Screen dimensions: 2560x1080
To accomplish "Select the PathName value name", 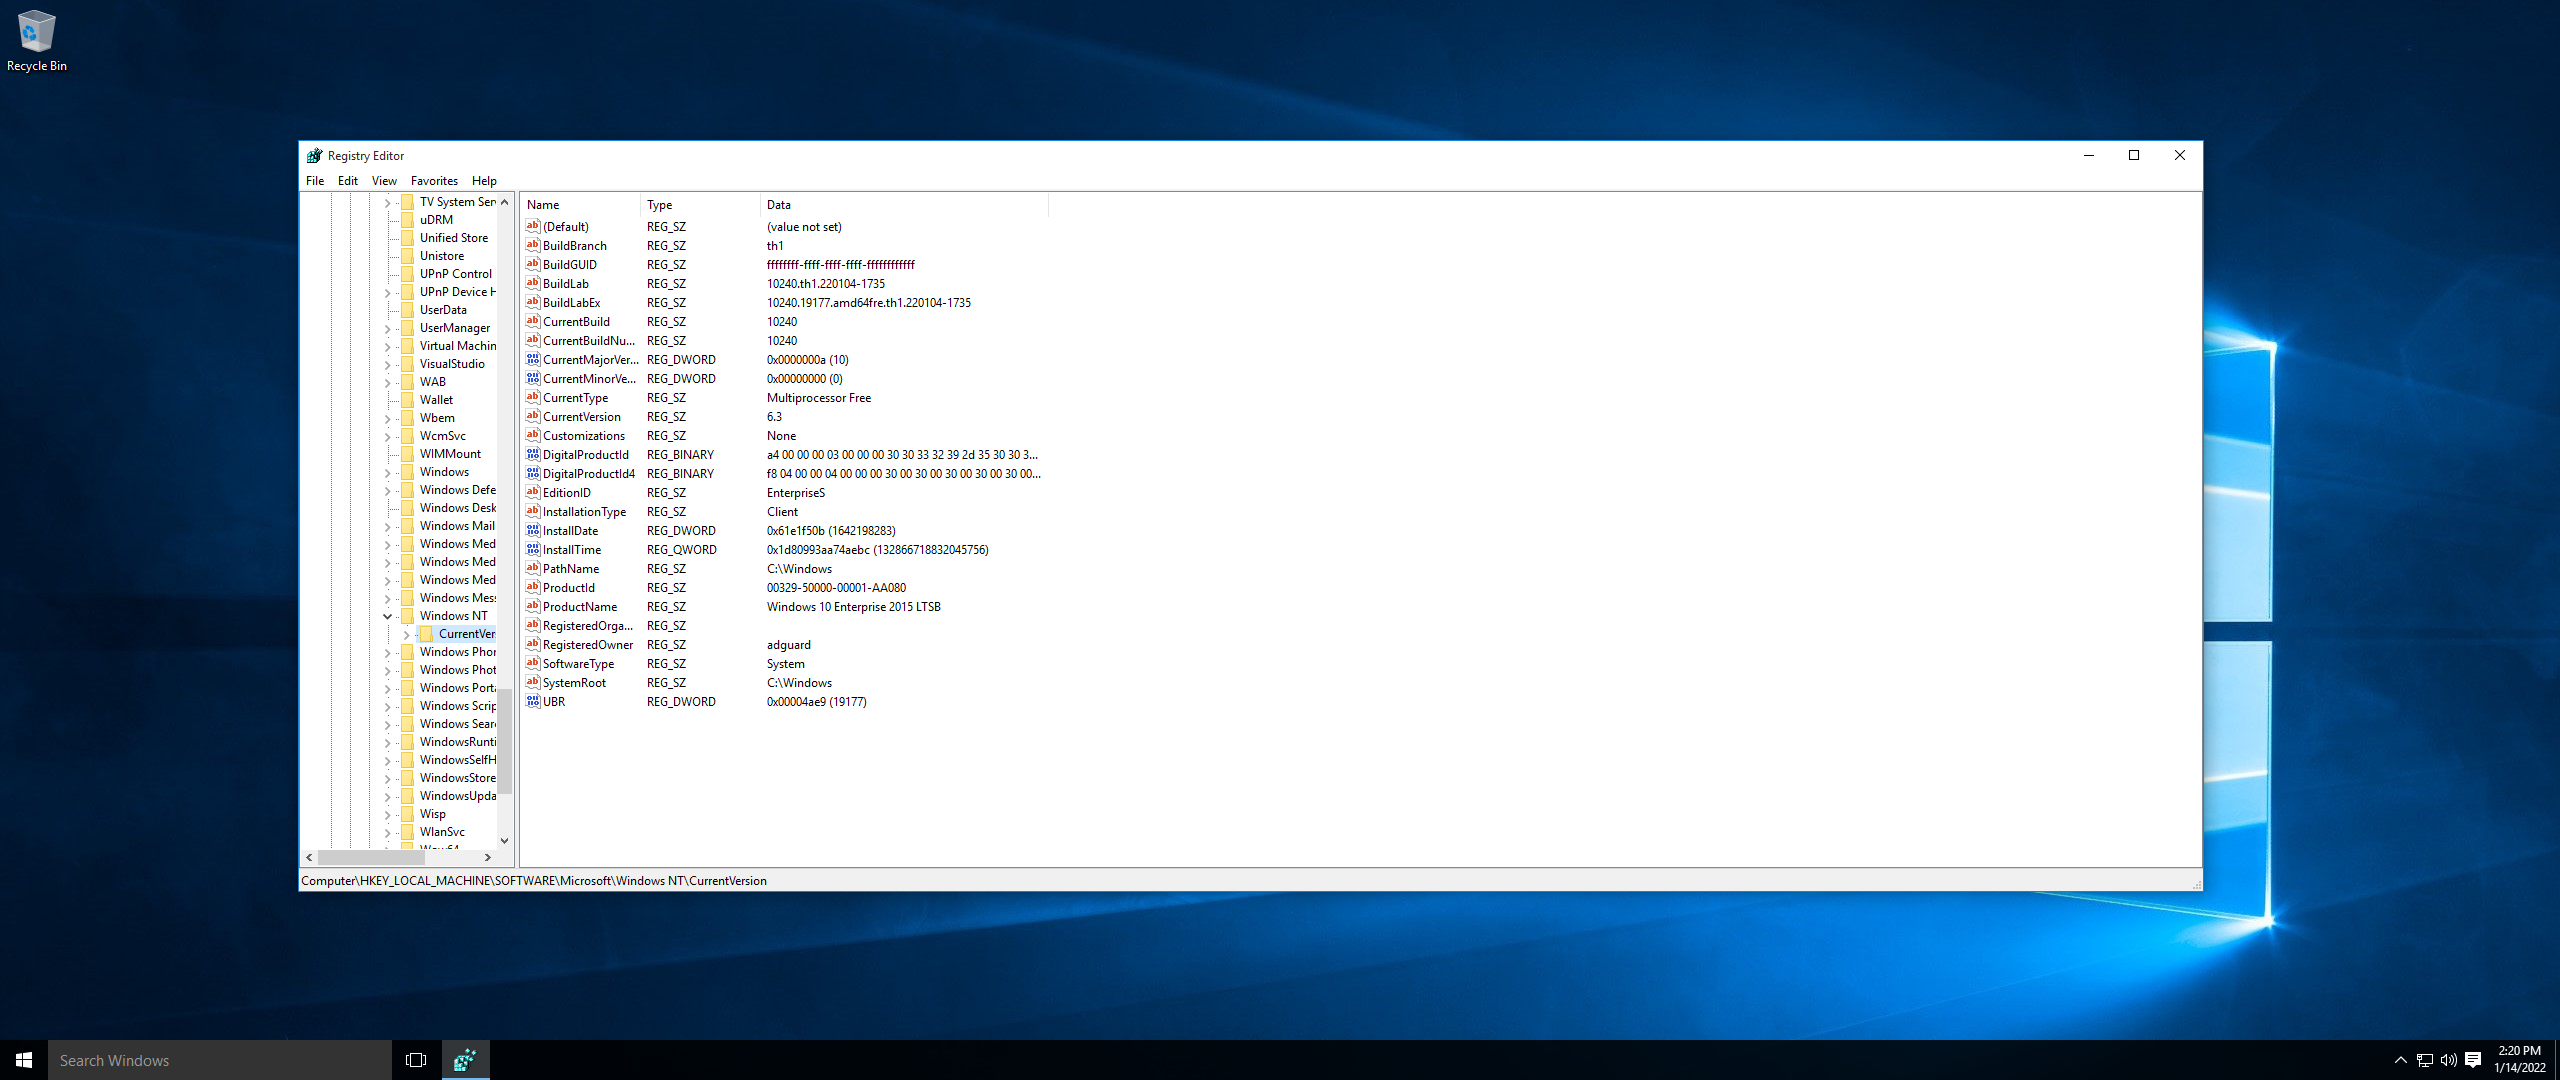I will coord(571,568).
